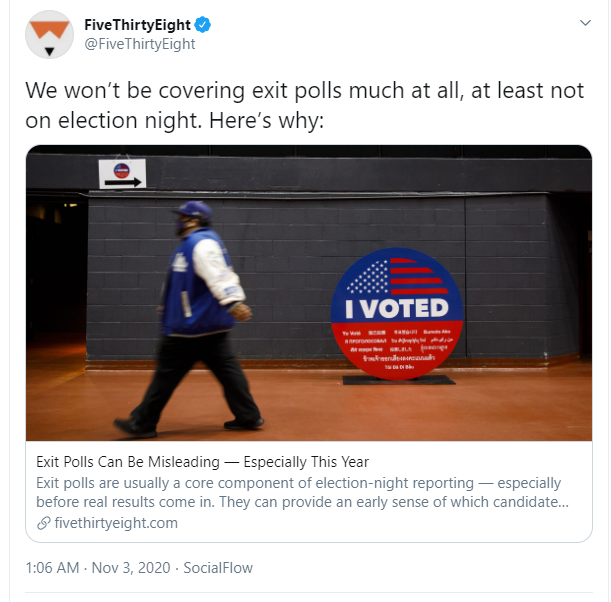
Task: Click the tweet text about exit polls
Action: click(304, 105)
